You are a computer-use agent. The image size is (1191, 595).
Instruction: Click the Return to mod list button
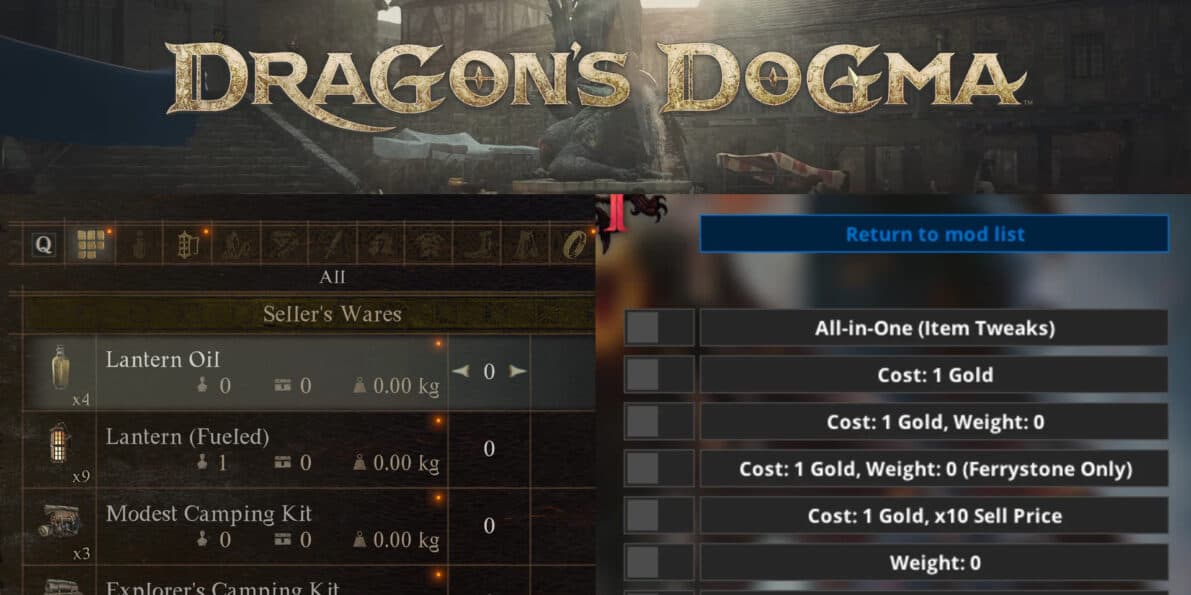(934, 234)
